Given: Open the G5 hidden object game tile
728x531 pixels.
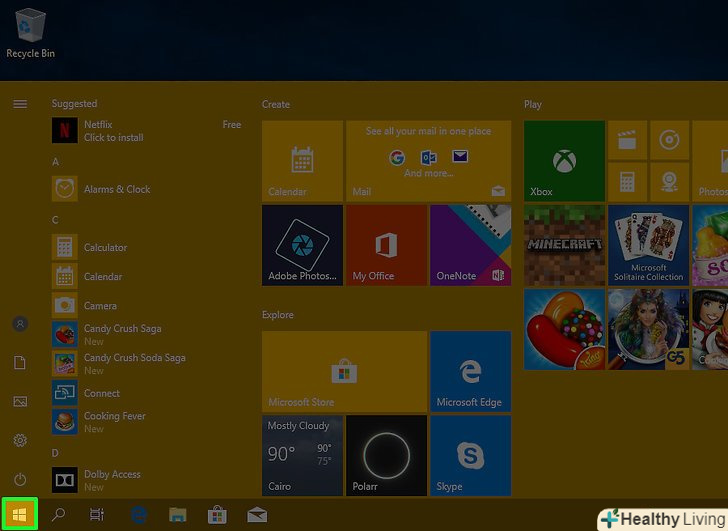Looking at the screenshot, I should (649, 330).
